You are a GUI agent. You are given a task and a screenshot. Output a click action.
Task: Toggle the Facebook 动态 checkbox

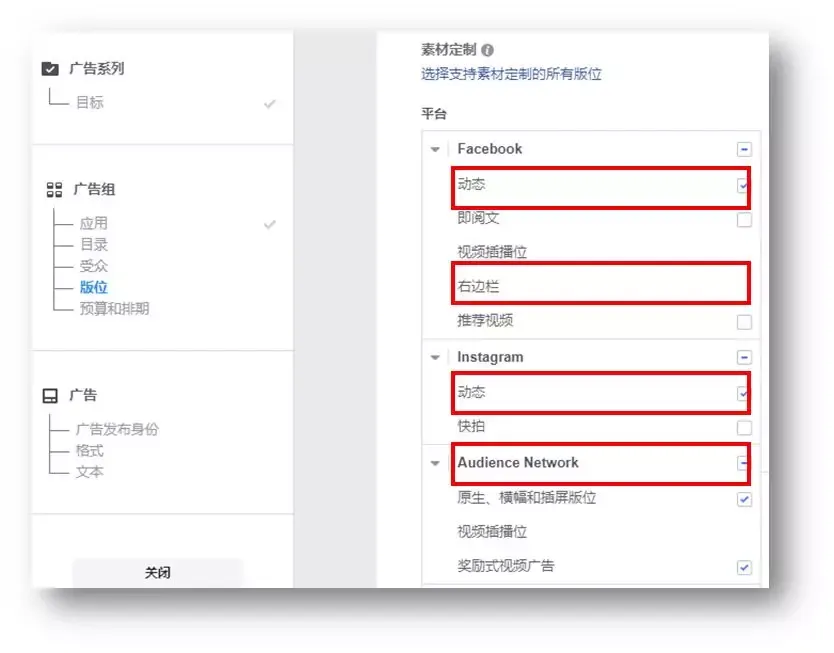point(743,186)
